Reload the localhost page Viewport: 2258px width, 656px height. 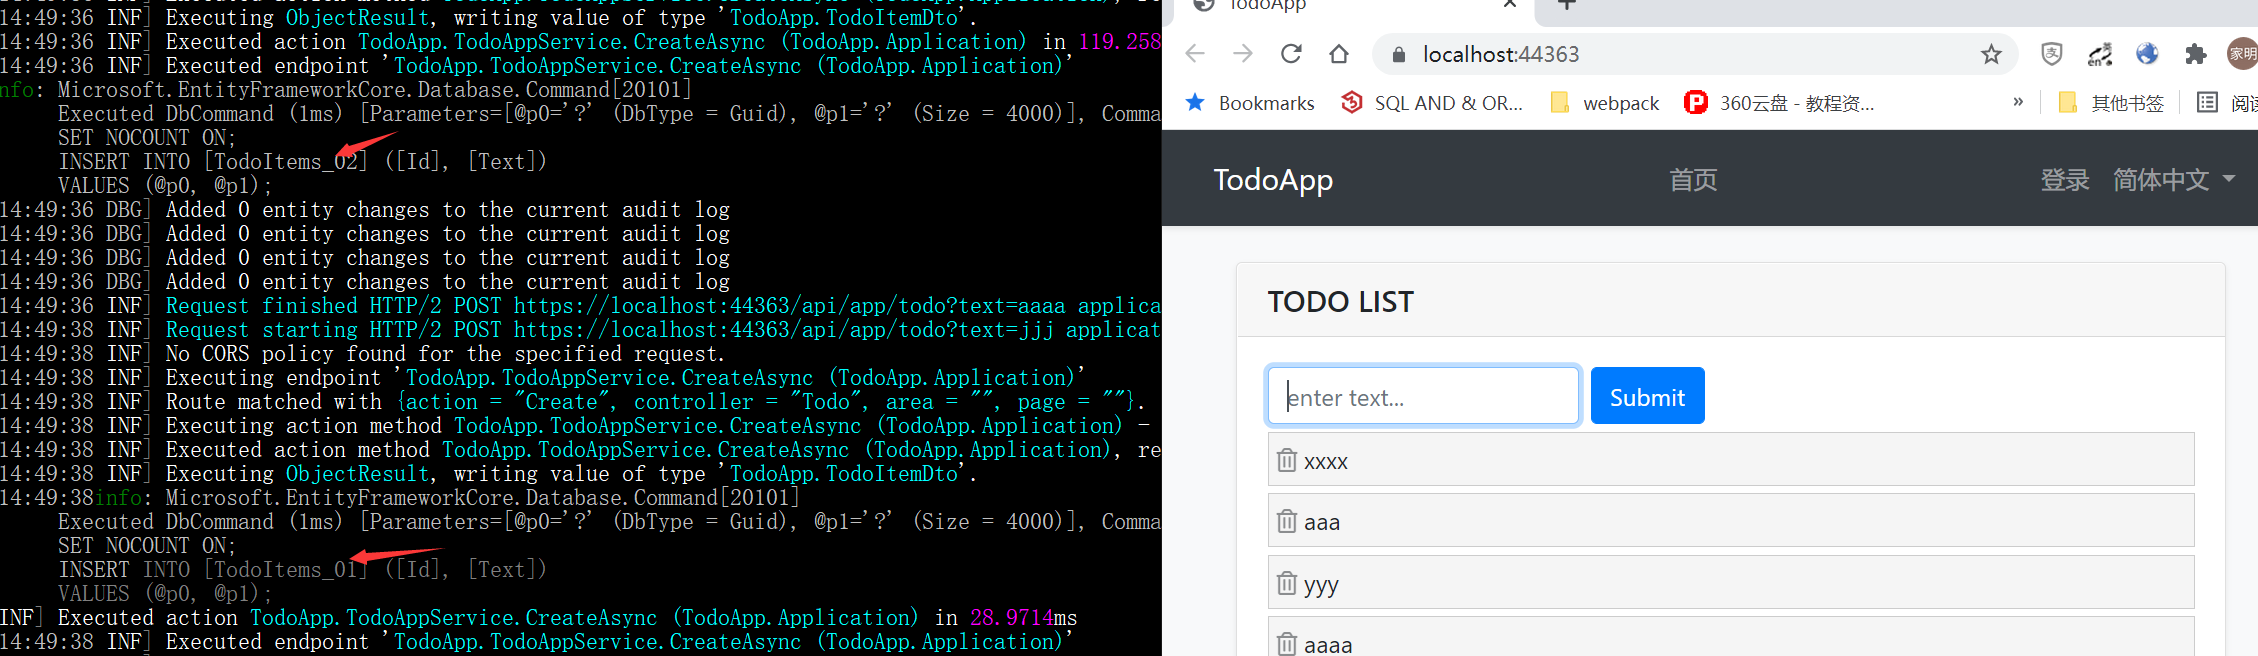1291,54
